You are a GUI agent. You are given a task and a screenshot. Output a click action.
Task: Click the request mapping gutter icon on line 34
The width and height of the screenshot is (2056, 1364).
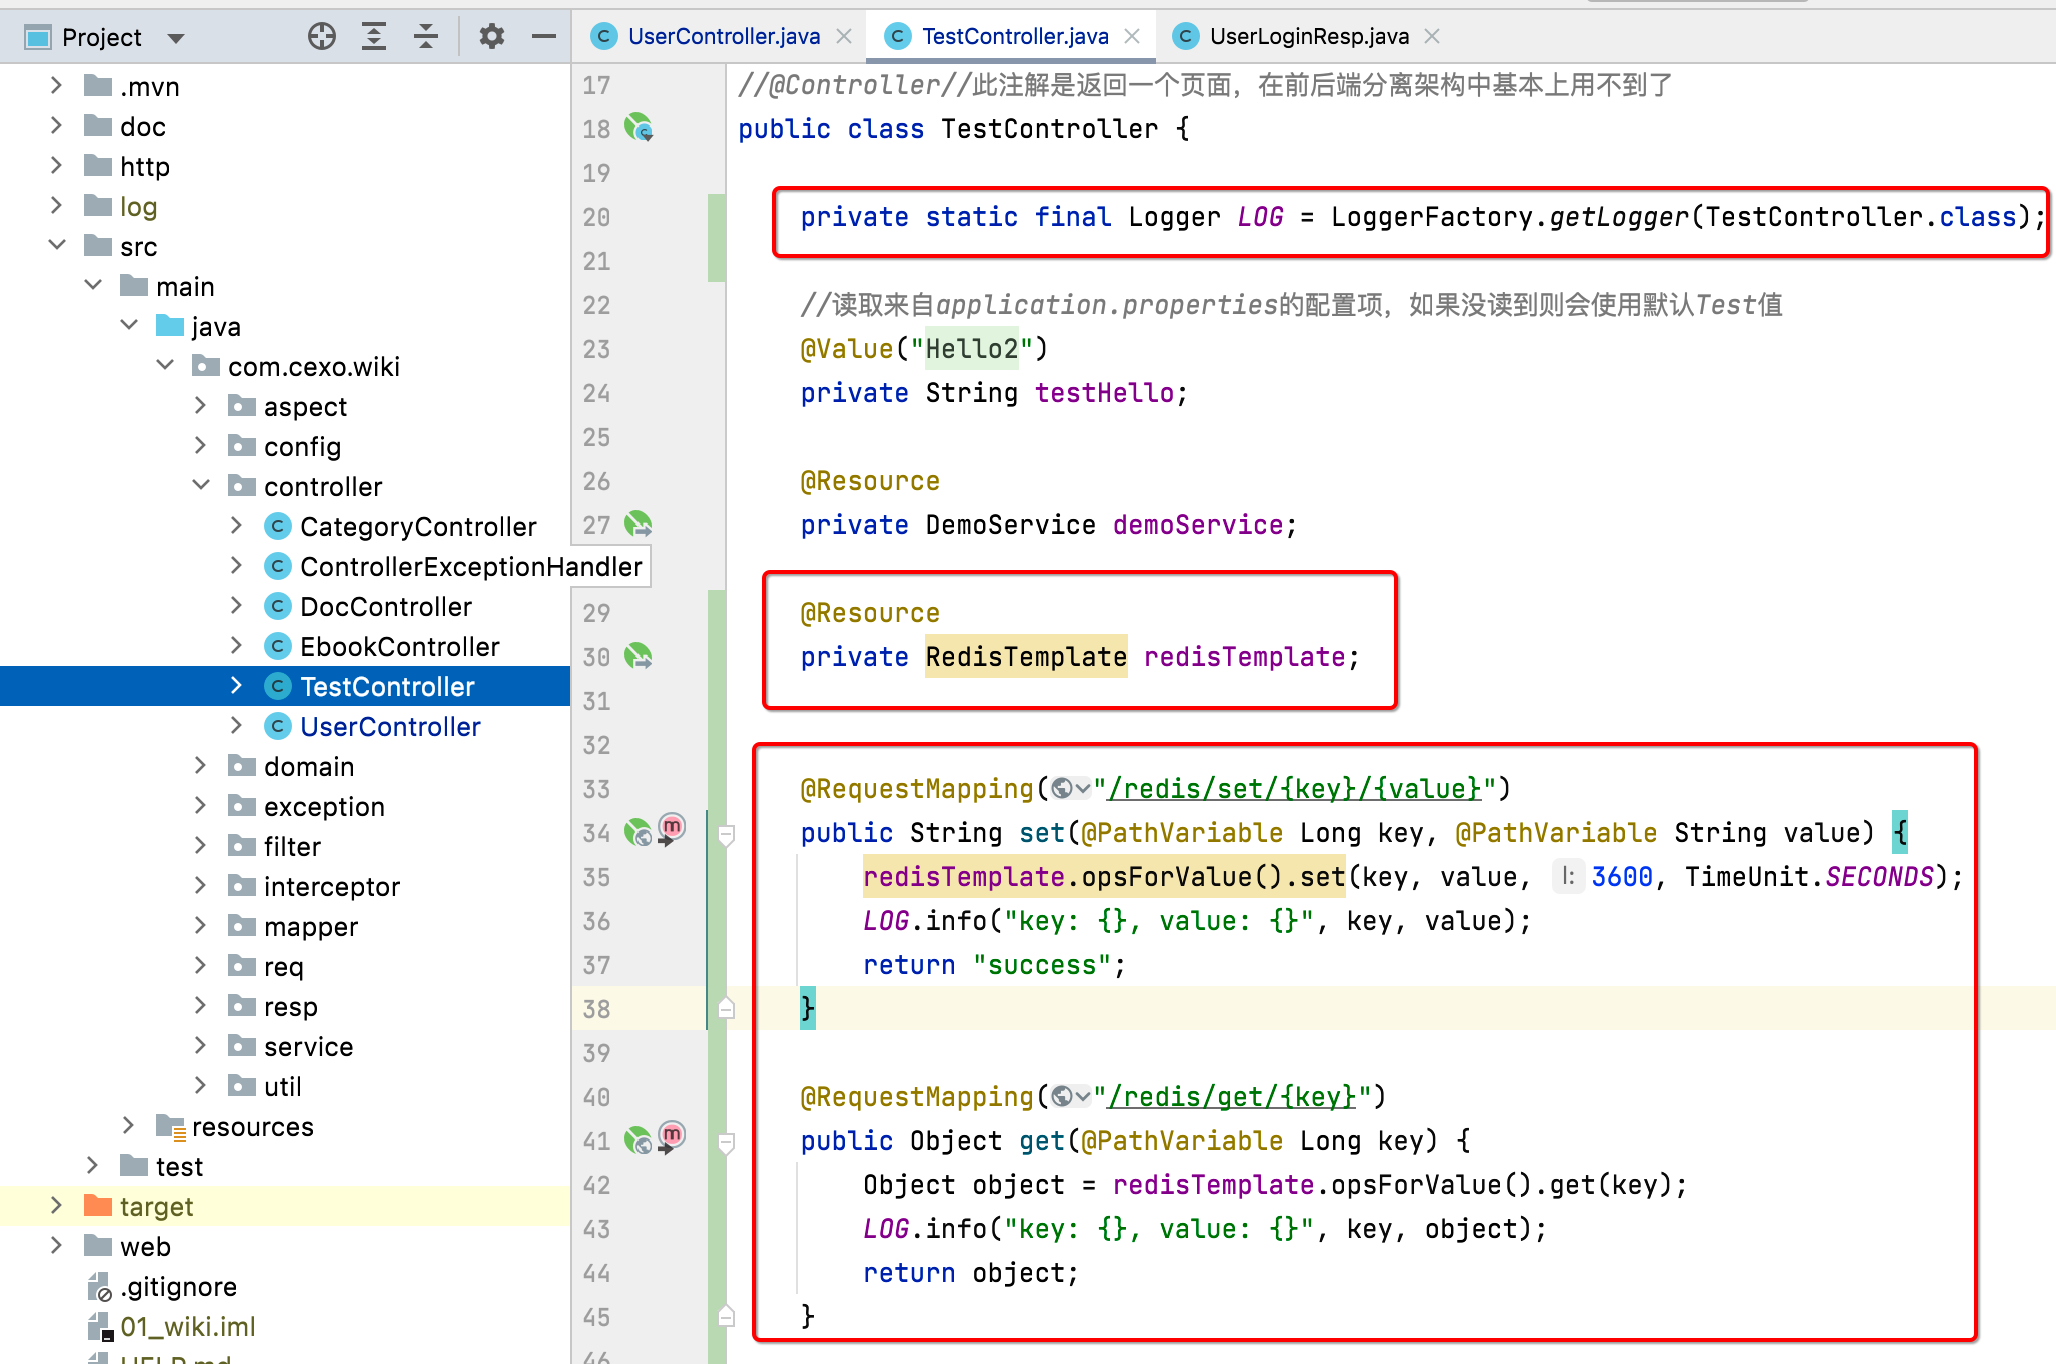[x=638, y=832]
